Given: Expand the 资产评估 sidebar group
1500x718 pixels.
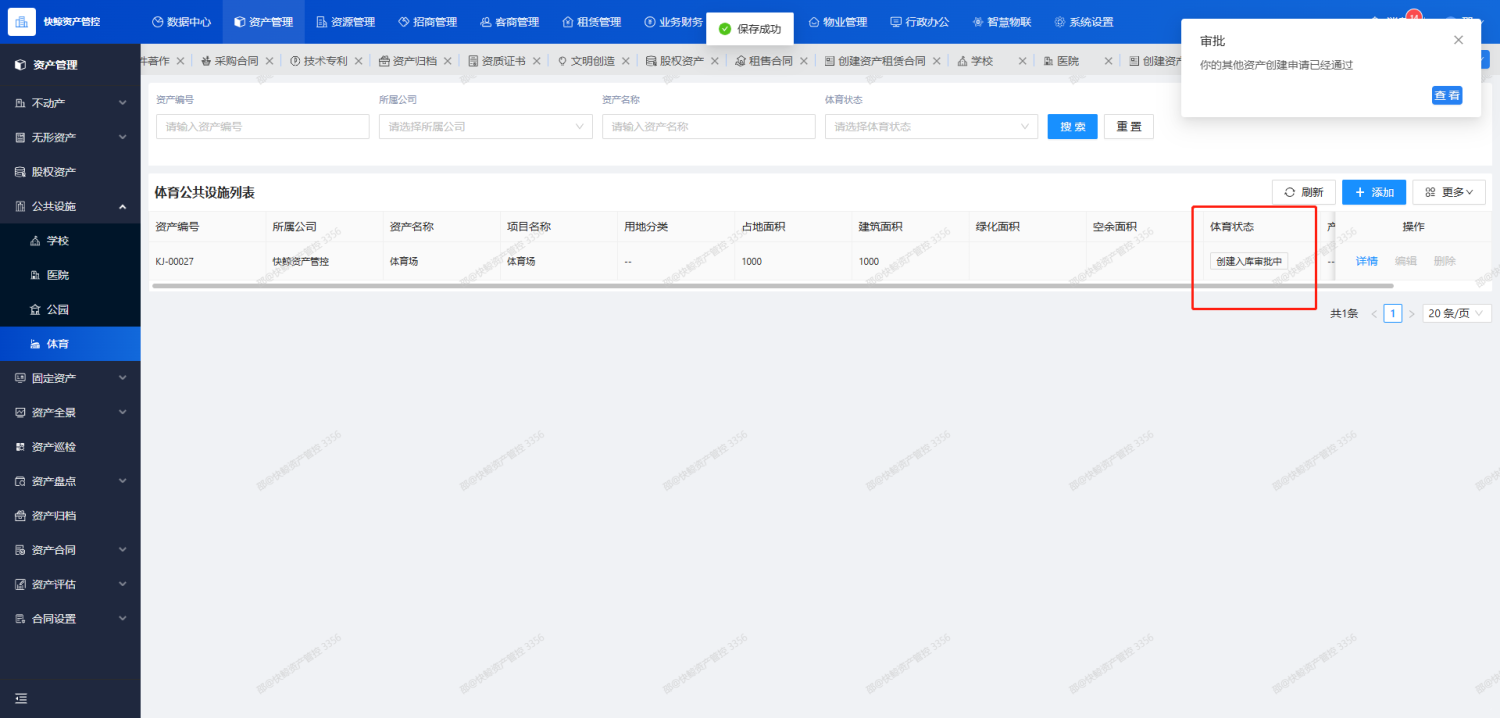Looking at the screenshot, I should pyautogui.click(x=70, y=584).
